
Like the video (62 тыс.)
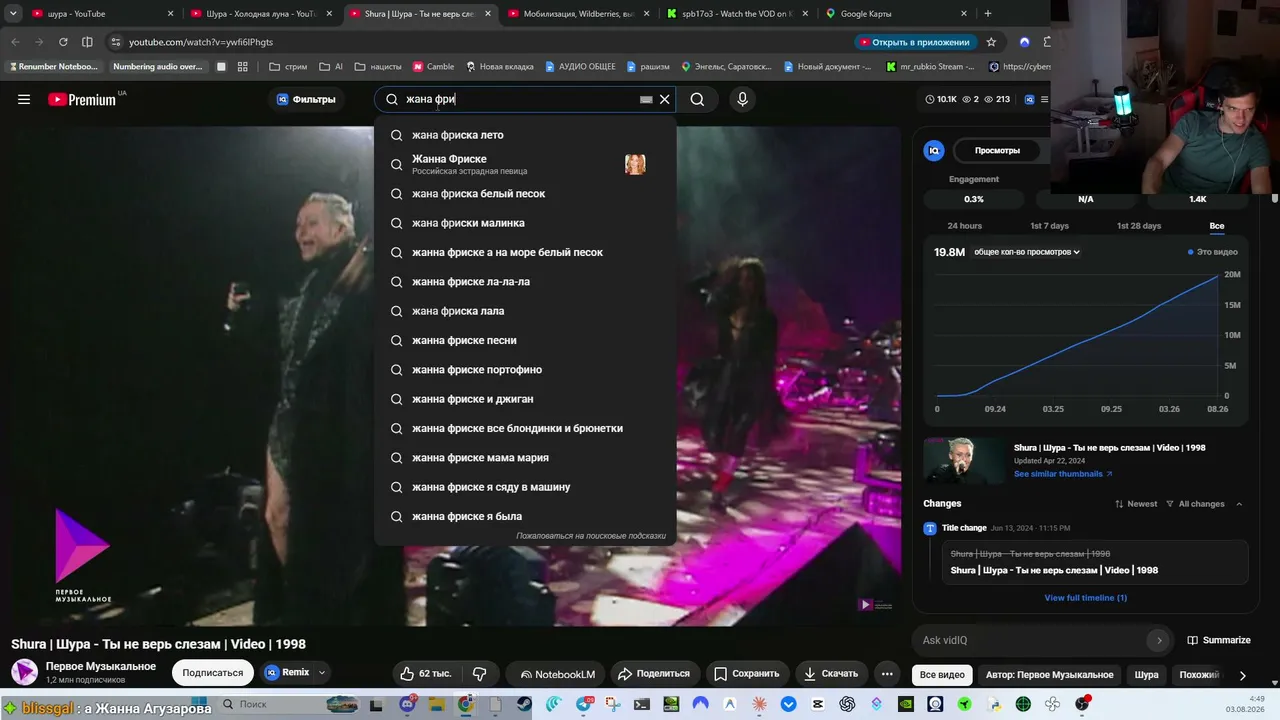[426, 674]
